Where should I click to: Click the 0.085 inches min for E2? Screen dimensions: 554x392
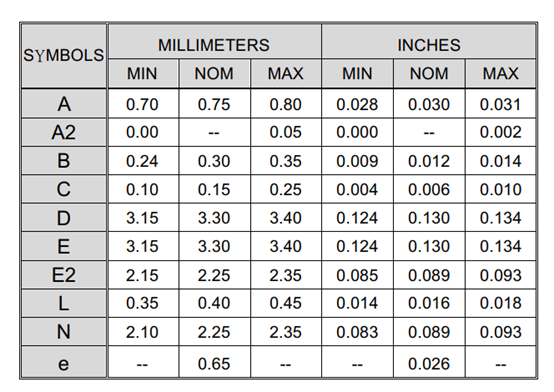pyautogui.click(x=357, y=275)
